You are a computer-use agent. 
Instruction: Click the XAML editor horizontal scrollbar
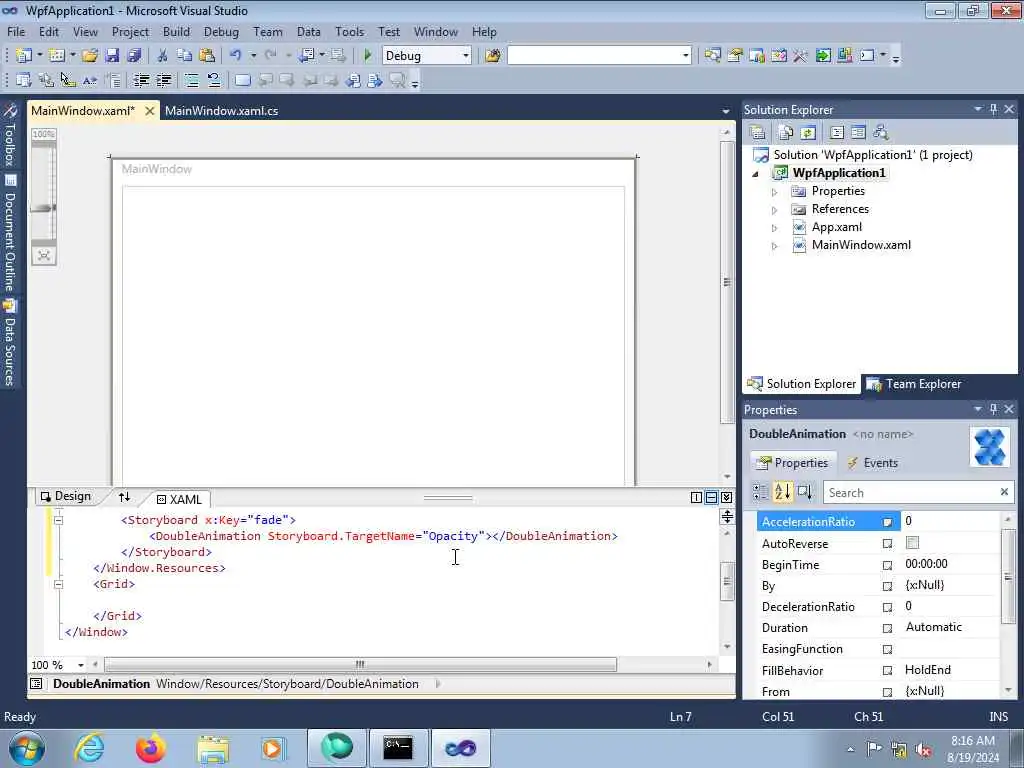360,665
